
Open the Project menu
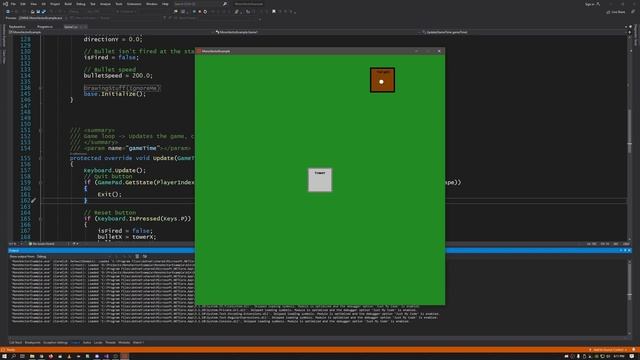click(x=55, y=4)
